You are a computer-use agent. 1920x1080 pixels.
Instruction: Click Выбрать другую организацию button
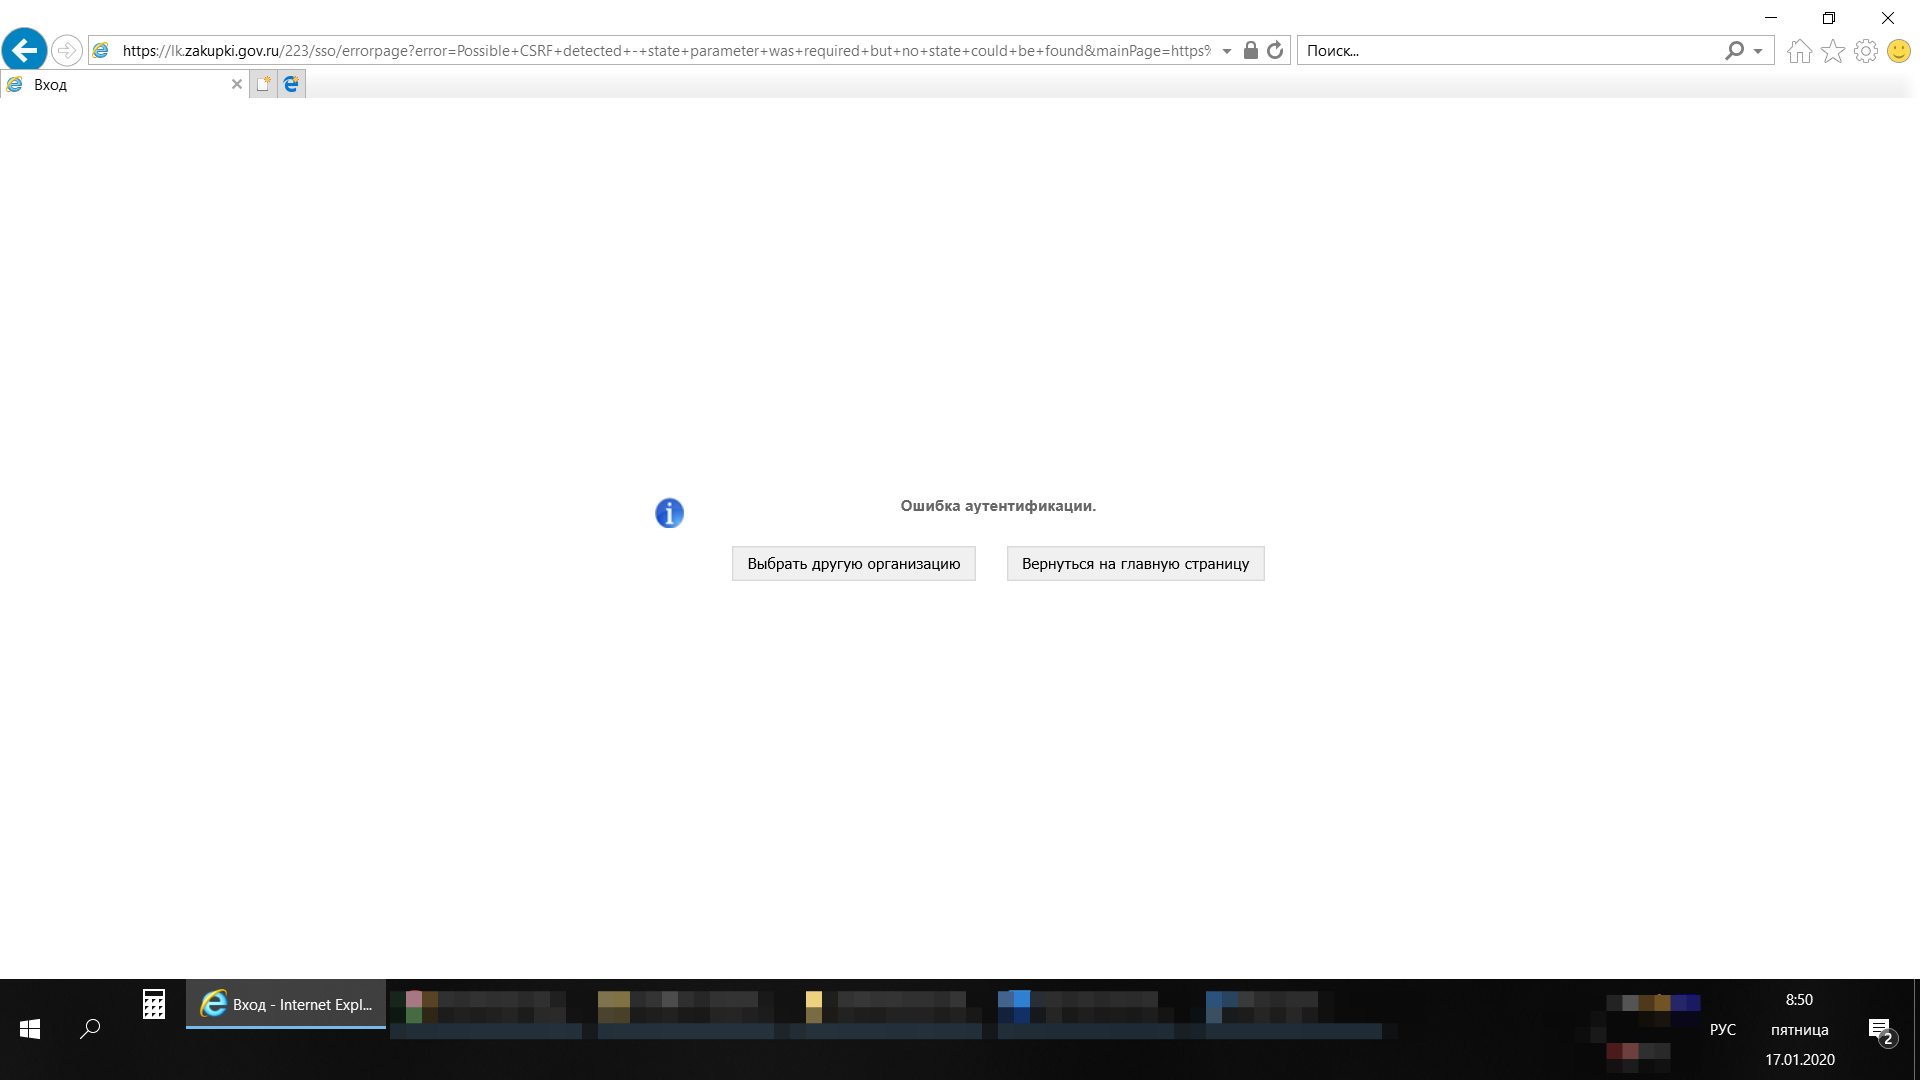[853, 563]
